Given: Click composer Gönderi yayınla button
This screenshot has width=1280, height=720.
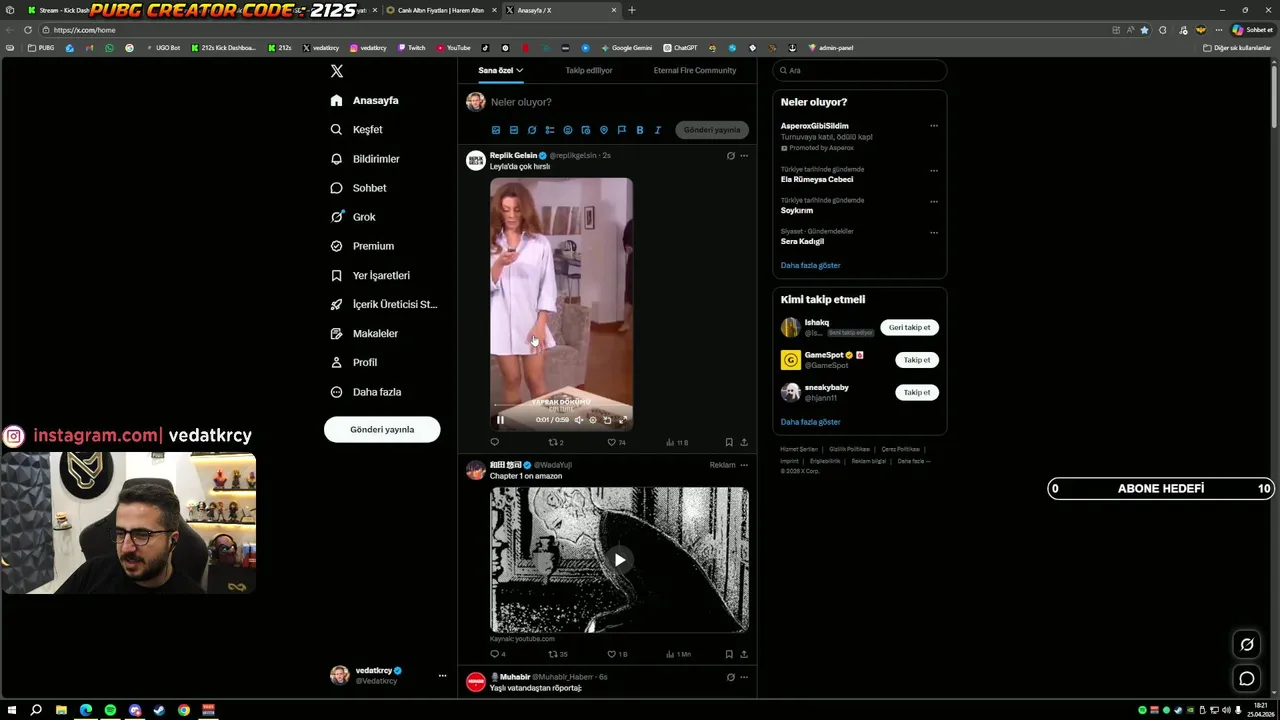Looking at the screenshot, I should [x=712, y=130].
